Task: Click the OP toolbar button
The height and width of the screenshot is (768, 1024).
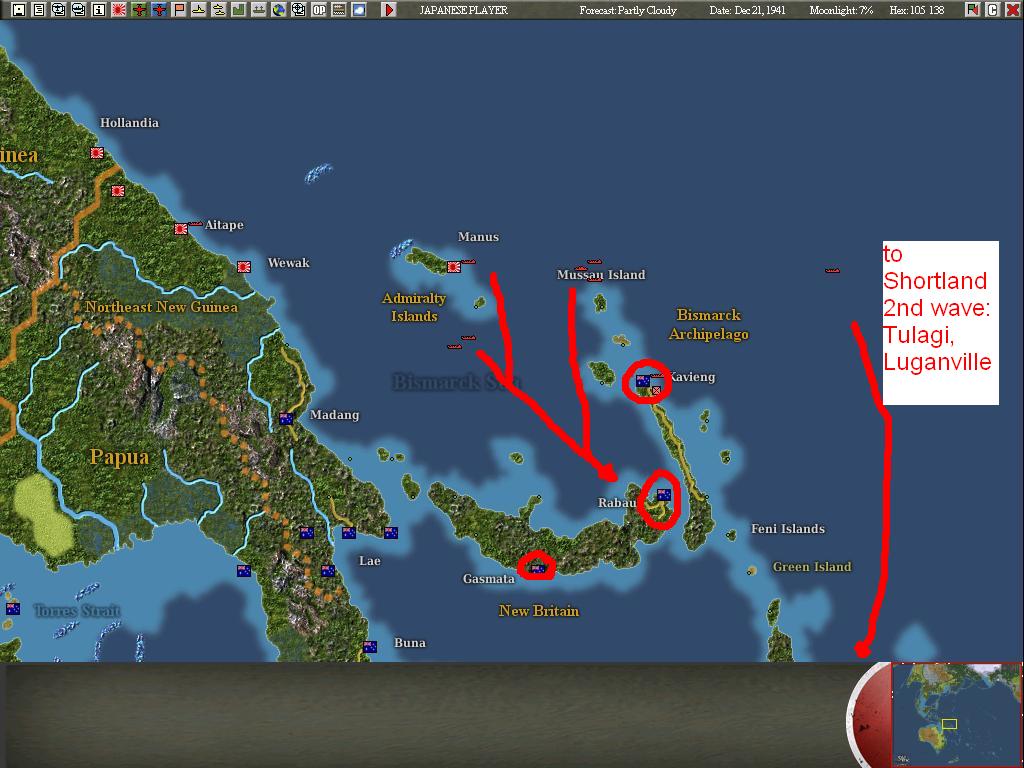Action: (319, 10)
